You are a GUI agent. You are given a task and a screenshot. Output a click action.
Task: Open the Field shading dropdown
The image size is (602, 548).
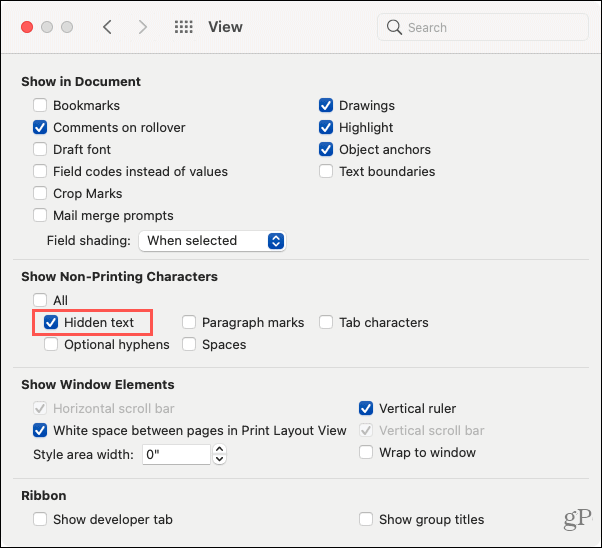[212, 241]
